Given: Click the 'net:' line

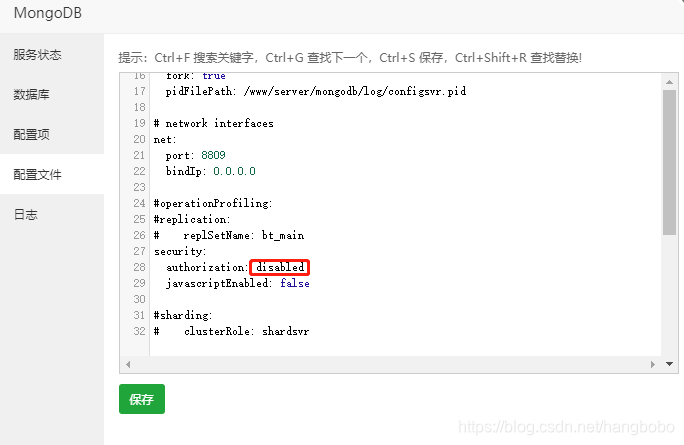Looking at the screenshot, I should [x=165, y=140].
